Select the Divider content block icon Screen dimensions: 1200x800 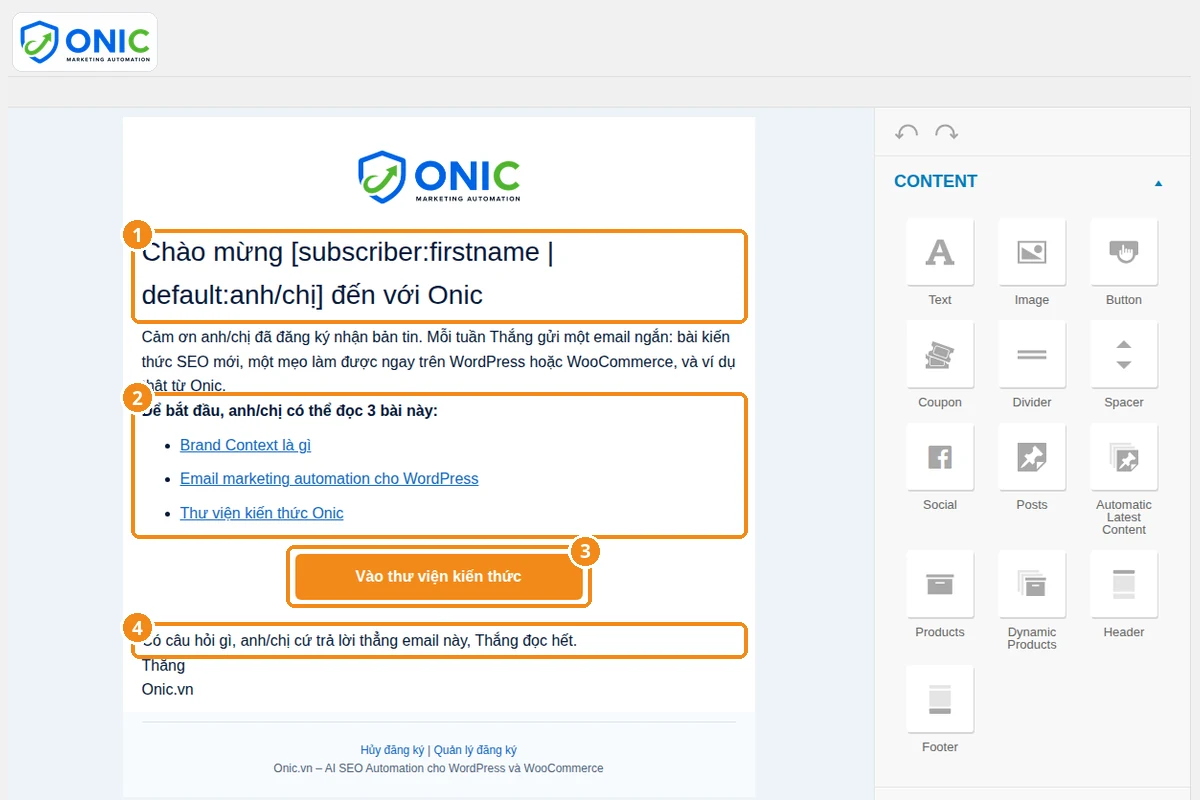[x=1032, y=354]
